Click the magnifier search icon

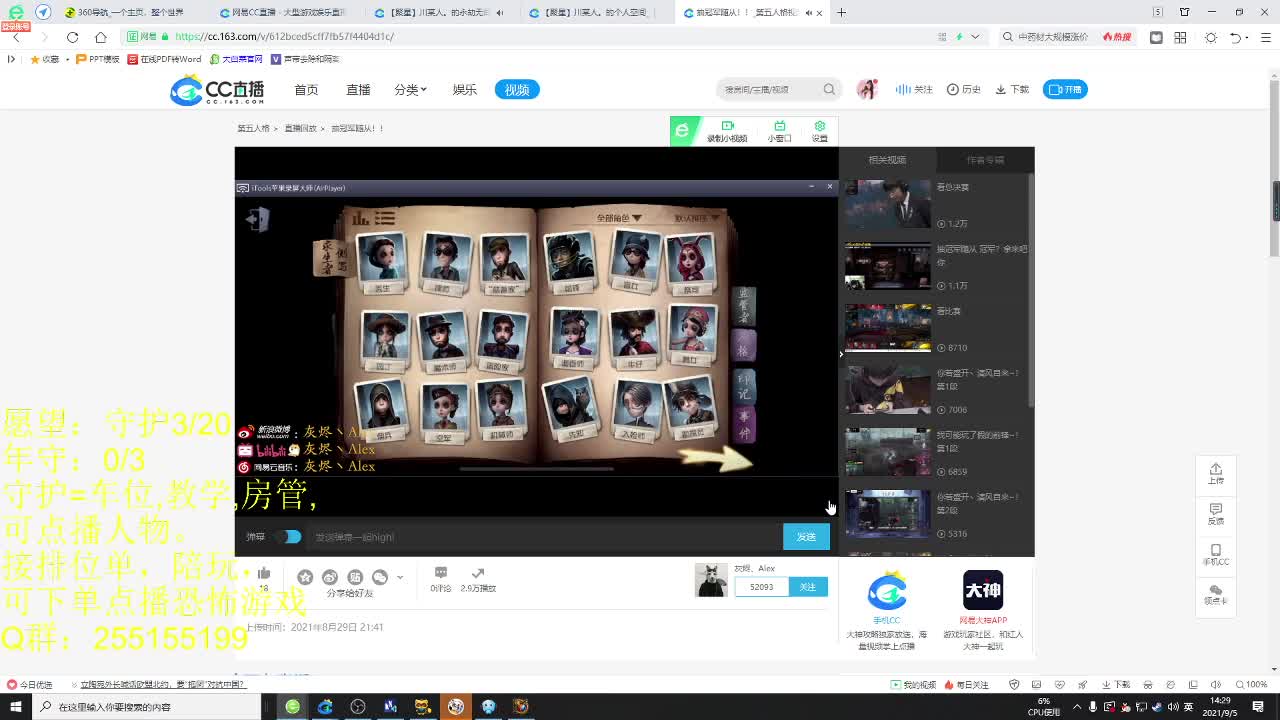pyautogui.click(x=829, y=90)
